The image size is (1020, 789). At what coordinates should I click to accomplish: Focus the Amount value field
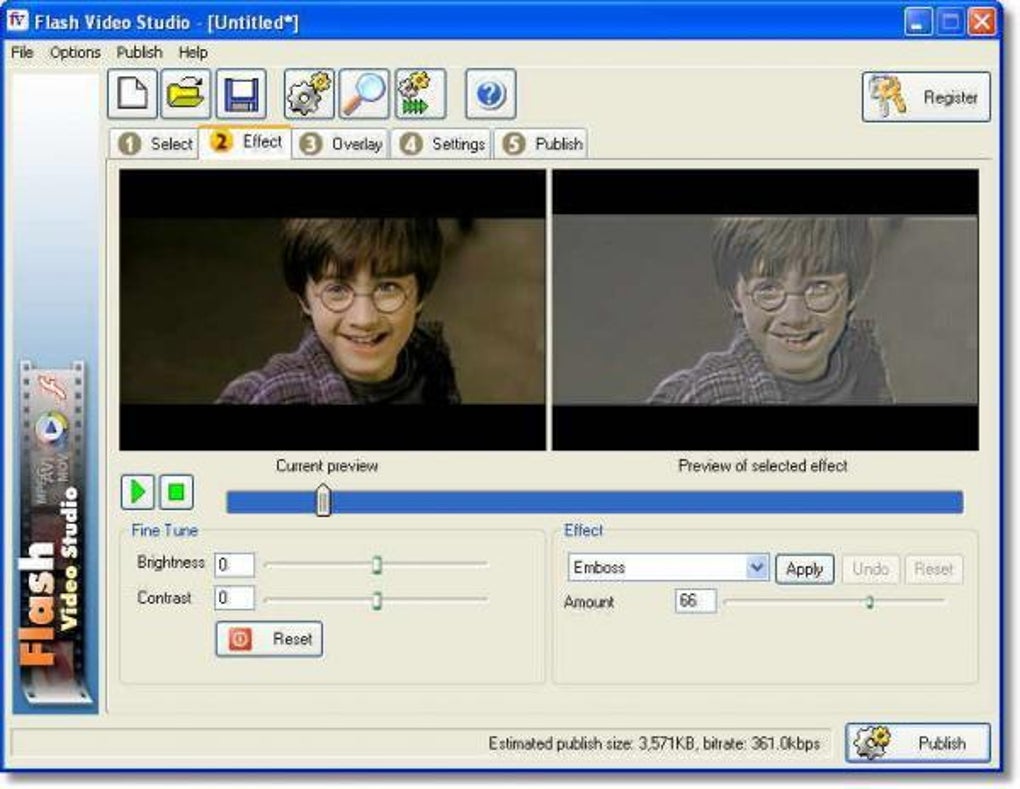coord(695,601)
